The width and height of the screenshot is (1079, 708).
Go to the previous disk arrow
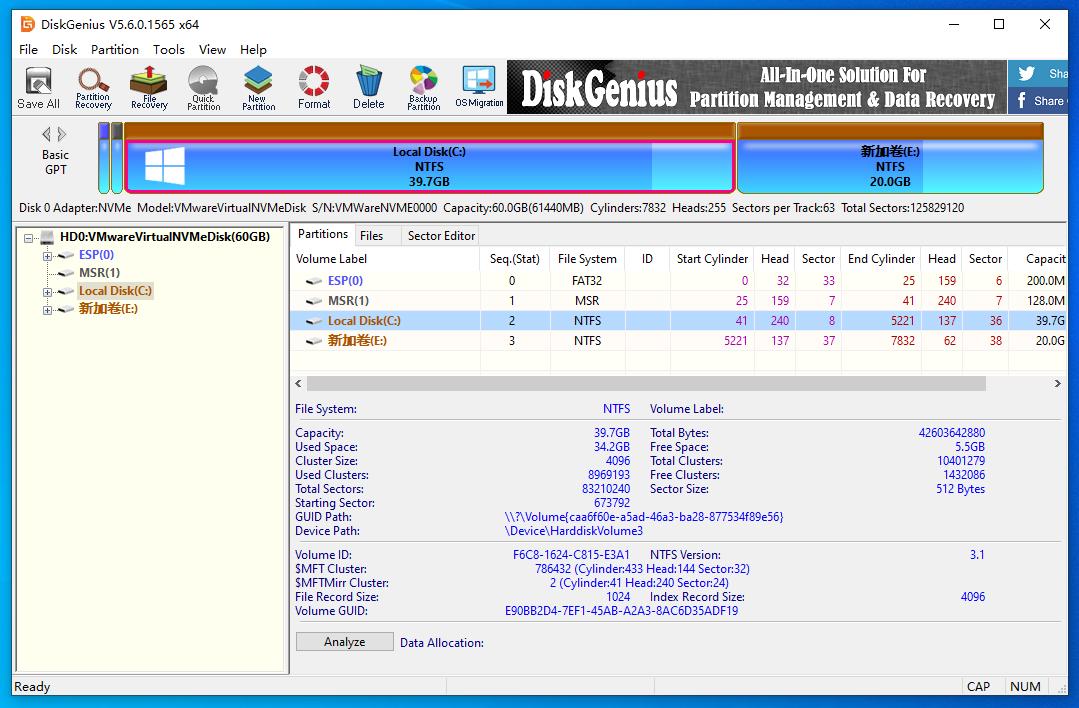tap(46, 134)
